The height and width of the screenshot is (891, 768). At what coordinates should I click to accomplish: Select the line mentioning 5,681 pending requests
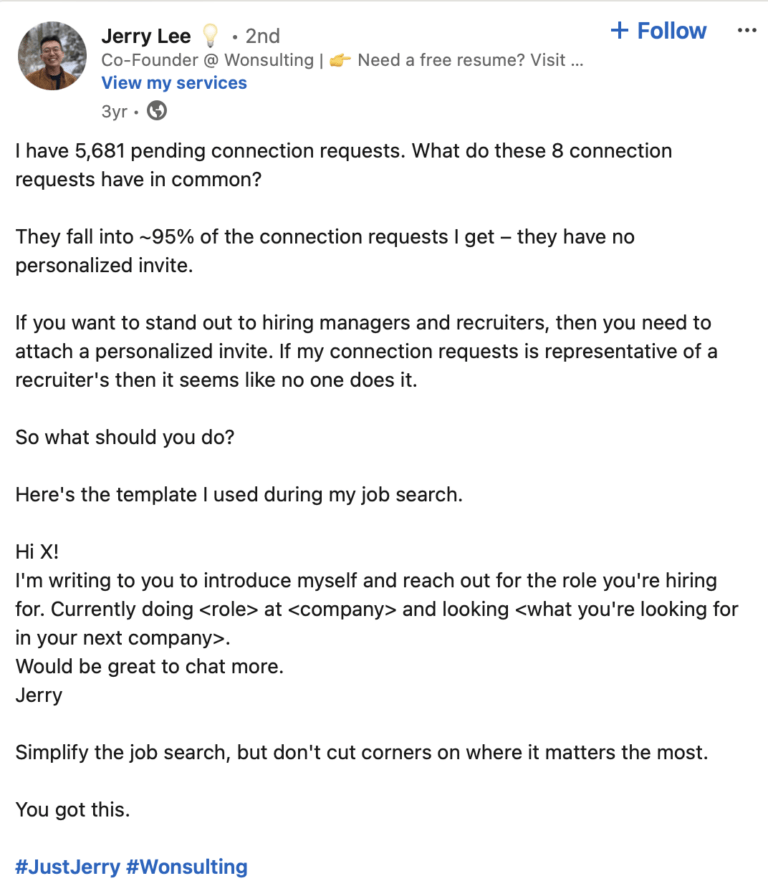coord(343,151)
